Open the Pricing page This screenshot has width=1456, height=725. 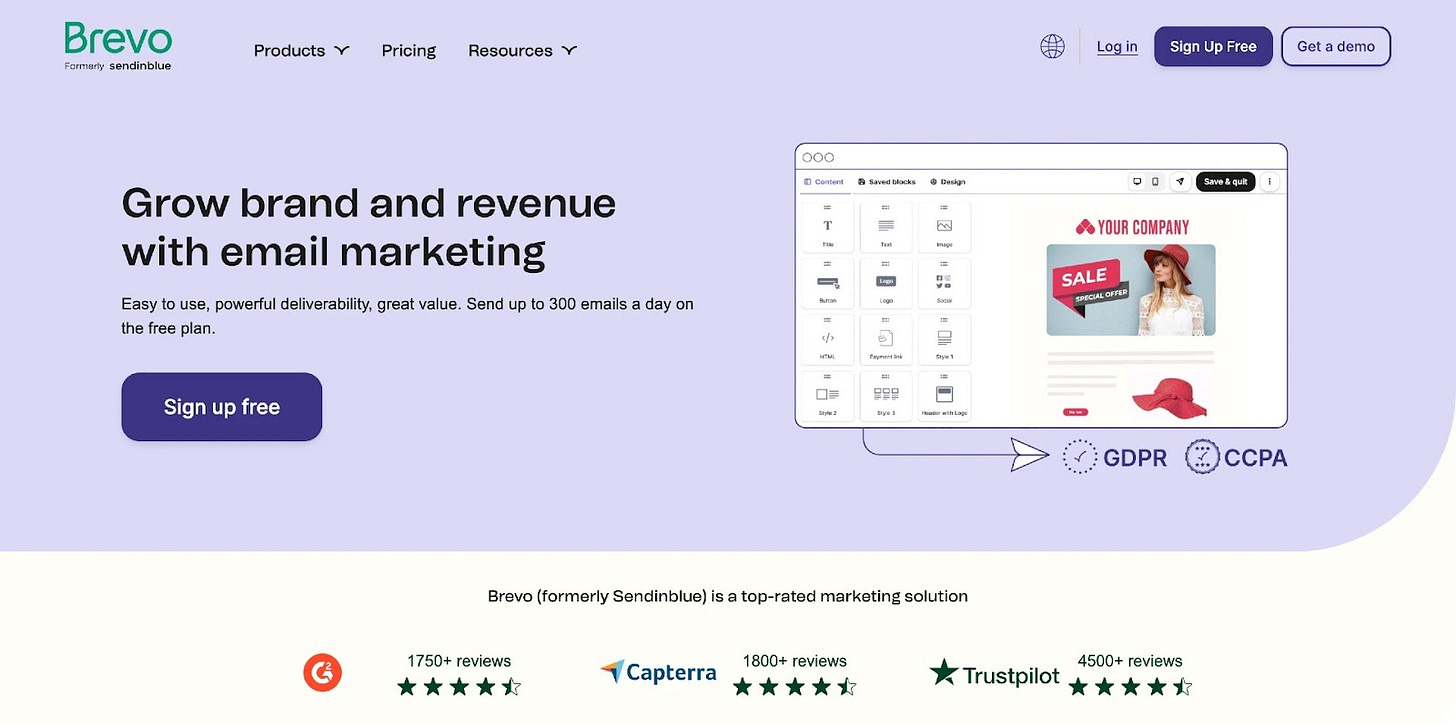click(x=409, y=50)
